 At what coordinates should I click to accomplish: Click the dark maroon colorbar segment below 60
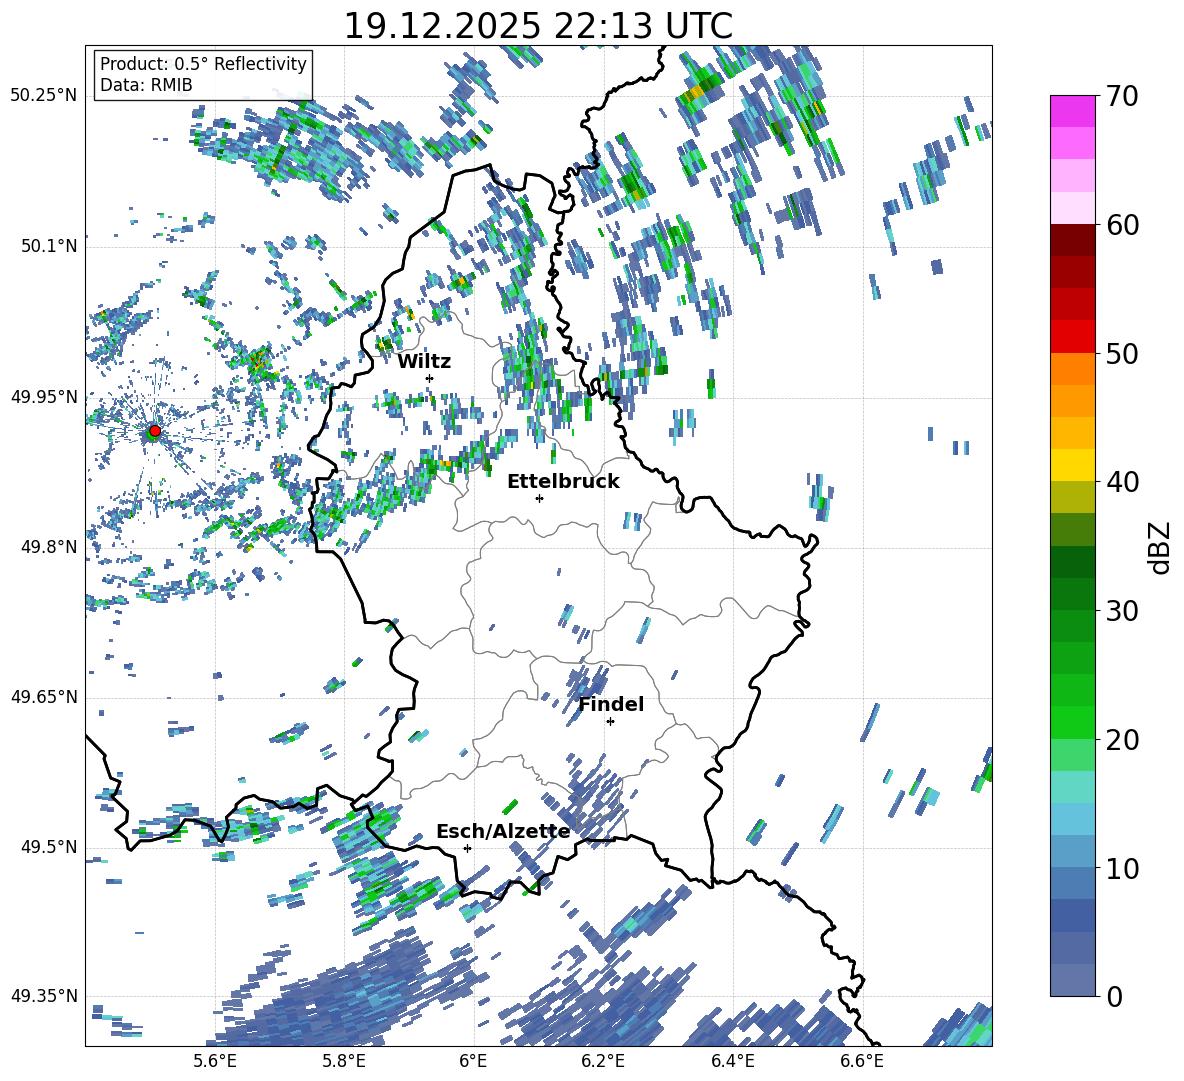click(x=1072, y=240)
